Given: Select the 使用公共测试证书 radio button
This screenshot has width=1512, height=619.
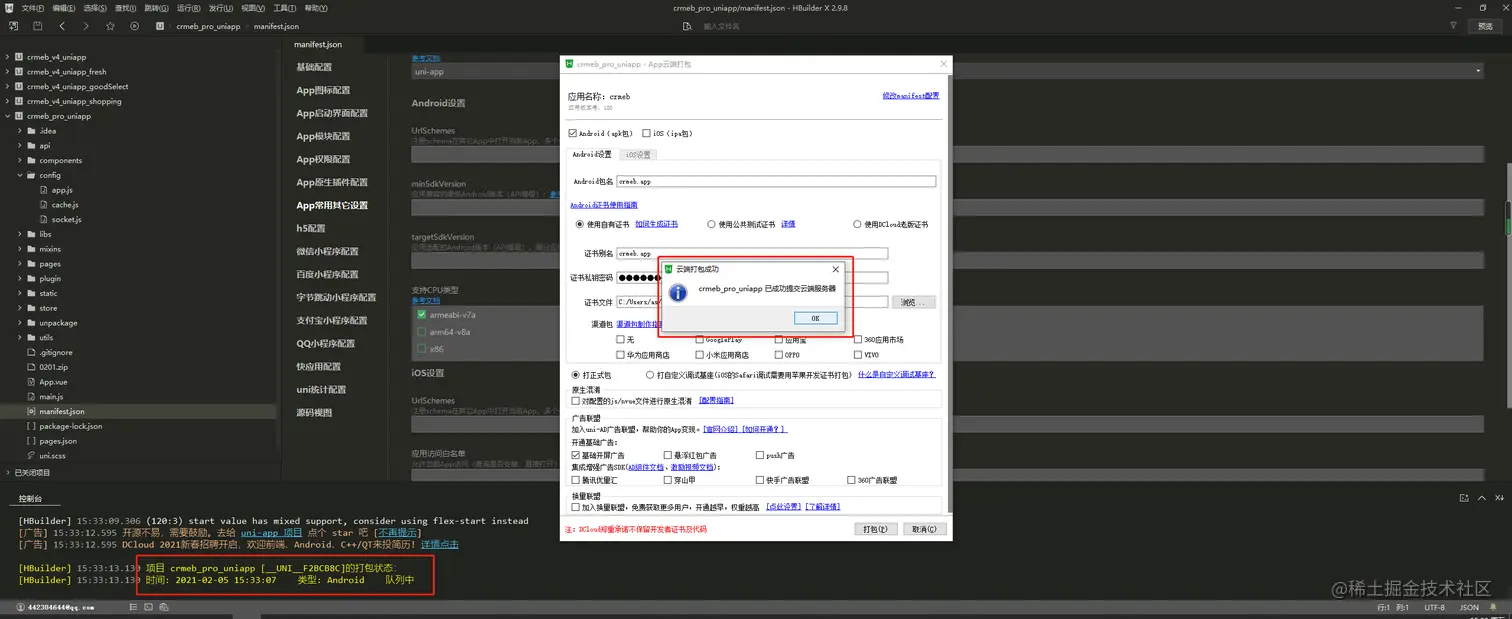Looking at the screenshot, I should (x=711, y=224).
